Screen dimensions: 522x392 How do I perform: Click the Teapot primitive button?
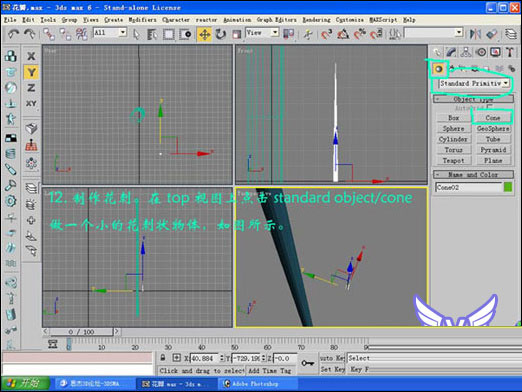pos(453,160)
